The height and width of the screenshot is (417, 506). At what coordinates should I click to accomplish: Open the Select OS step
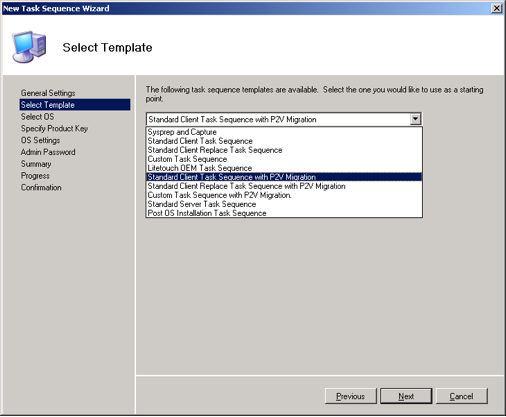pos(37,117)
